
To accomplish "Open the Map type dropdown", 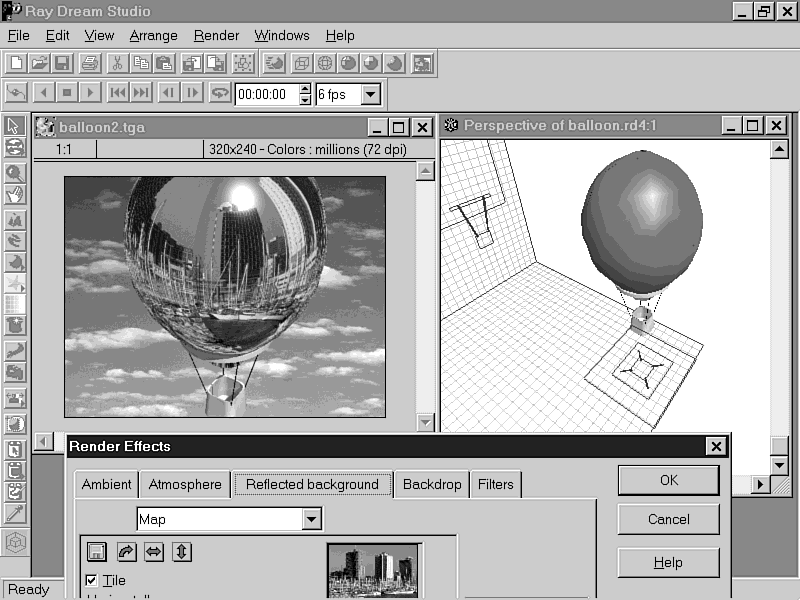I will (x=312, y=519).
